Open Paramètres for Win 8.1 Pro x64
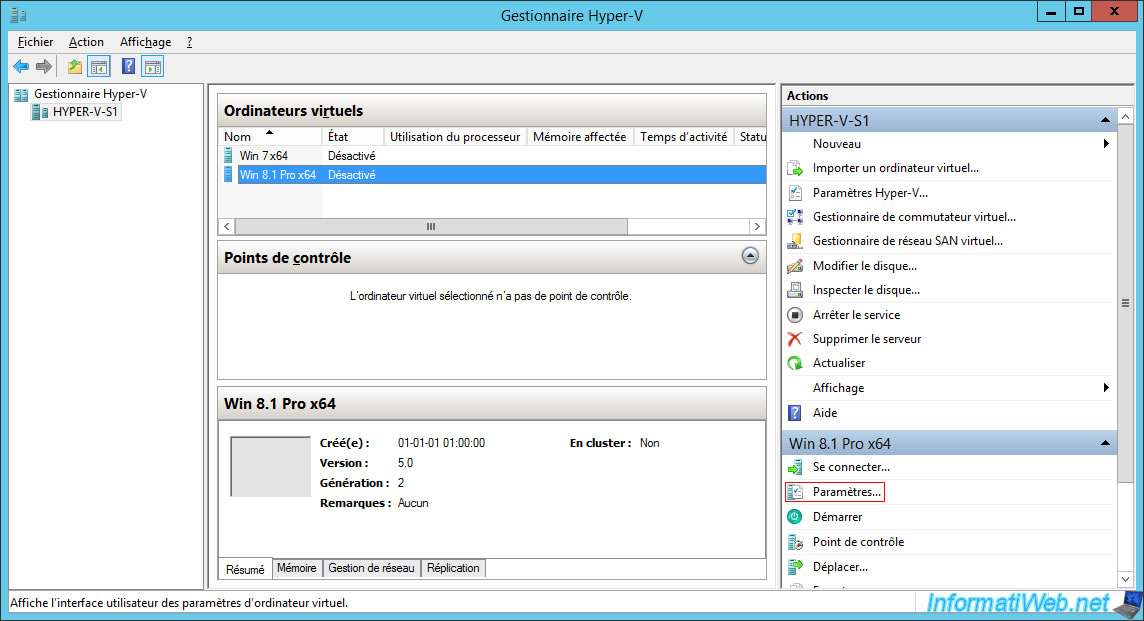The width and height of the screenshot is (1144, 621). coord(846,492)
